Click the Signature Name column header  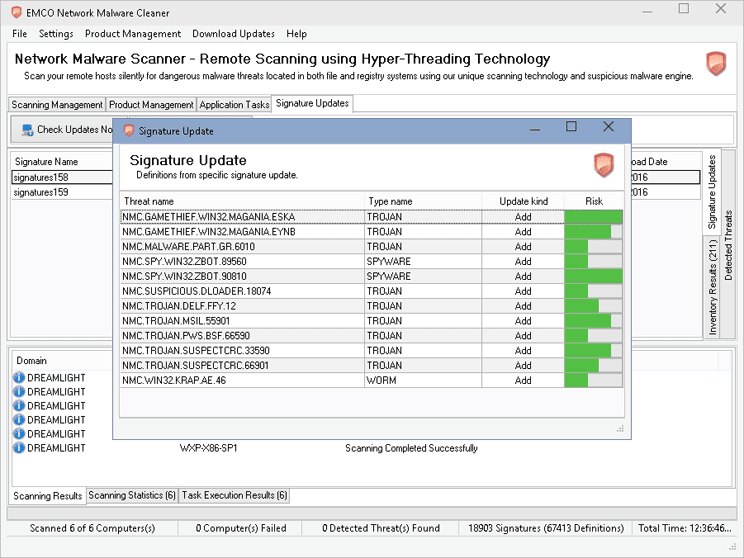(x=62, y=162)
